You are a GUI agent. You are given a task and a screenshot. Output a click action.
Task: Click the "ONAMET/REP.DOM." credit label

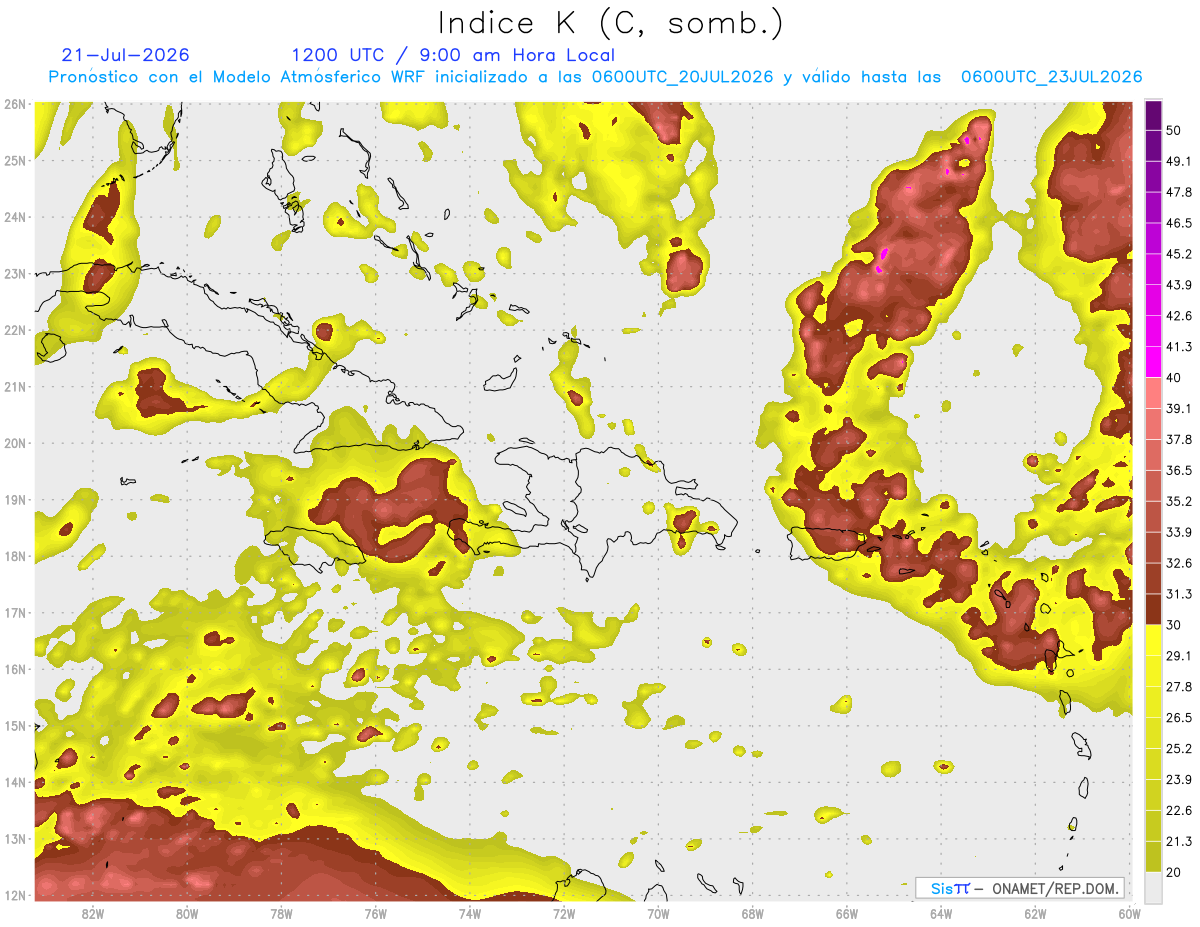coord(1054,888)
